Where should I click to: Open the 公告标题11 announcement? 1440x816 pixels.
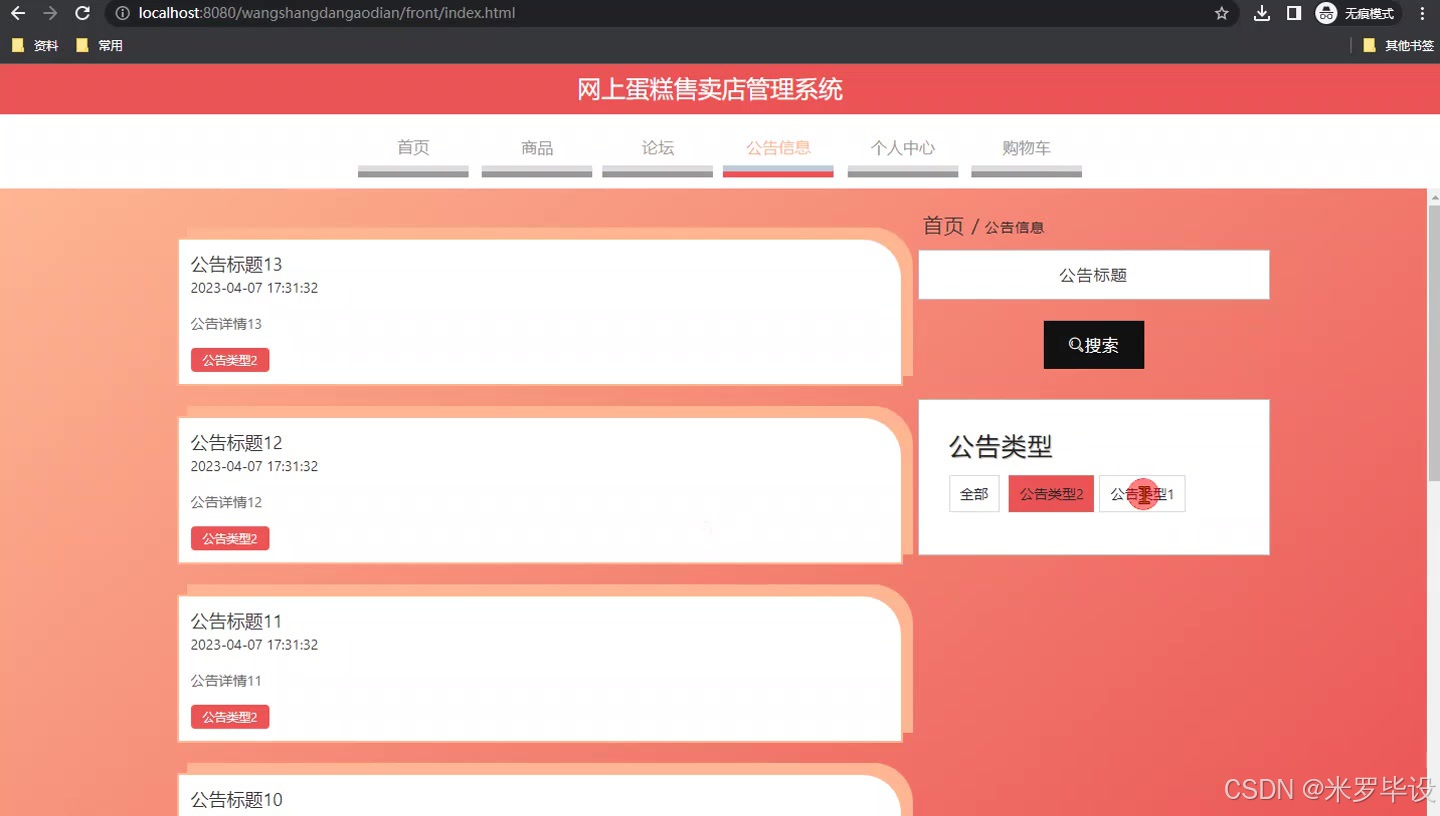tap(236, 621)
